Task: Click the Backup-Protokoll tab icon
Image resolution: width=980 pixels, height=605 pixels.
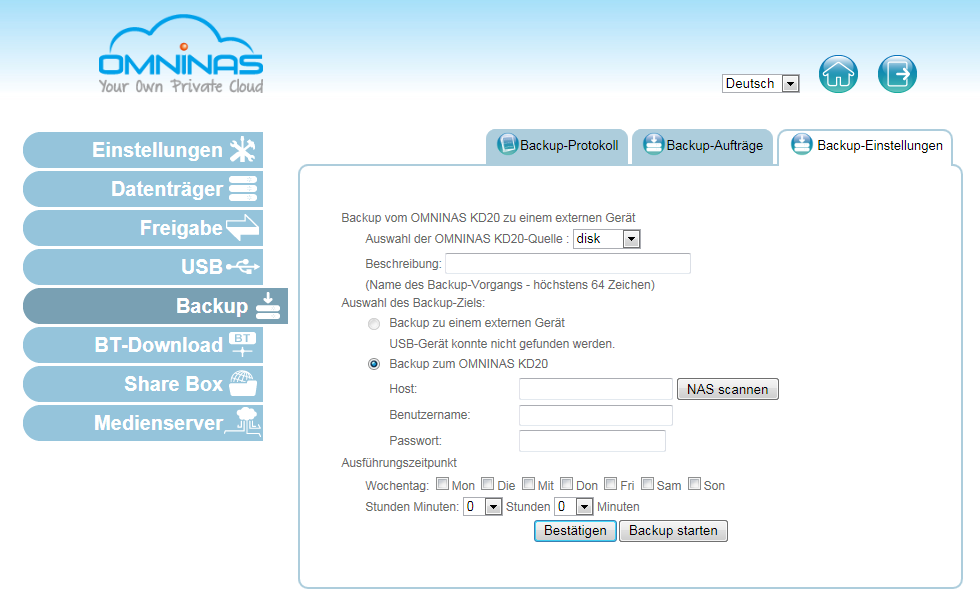Action: 508,144
